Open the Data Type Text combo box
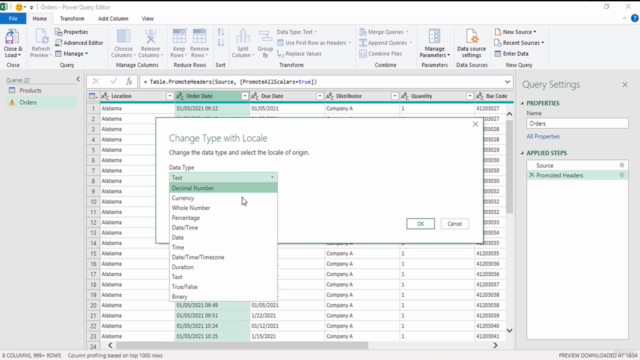This screenshot has width=640, height=360. pyautogui.click(x=223, y=178)
